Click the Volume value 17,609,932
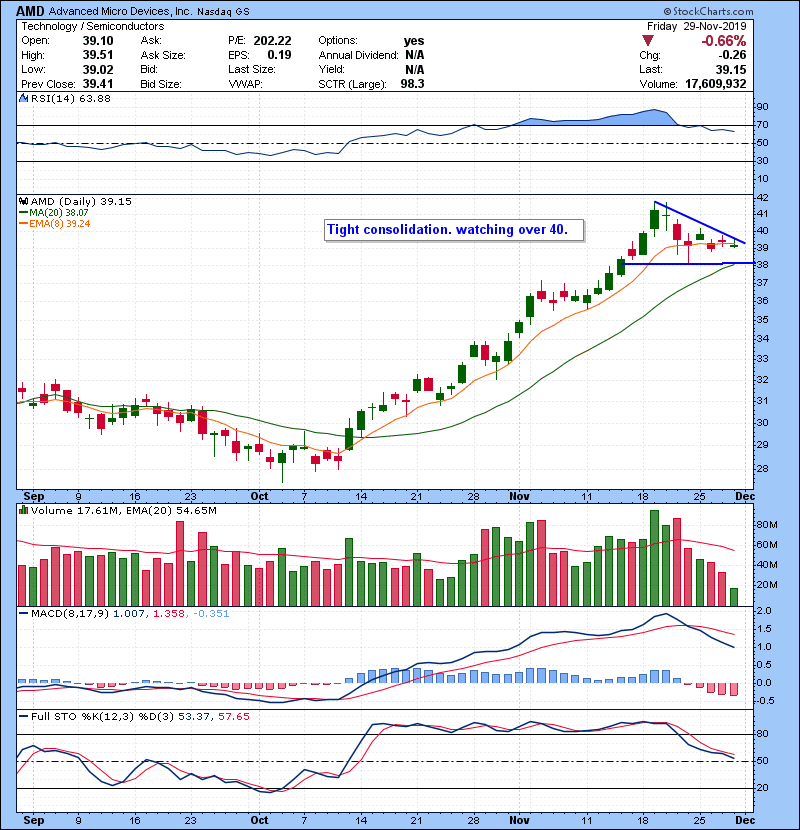Viewport: 800px width, 830px height. pos(716,84)
